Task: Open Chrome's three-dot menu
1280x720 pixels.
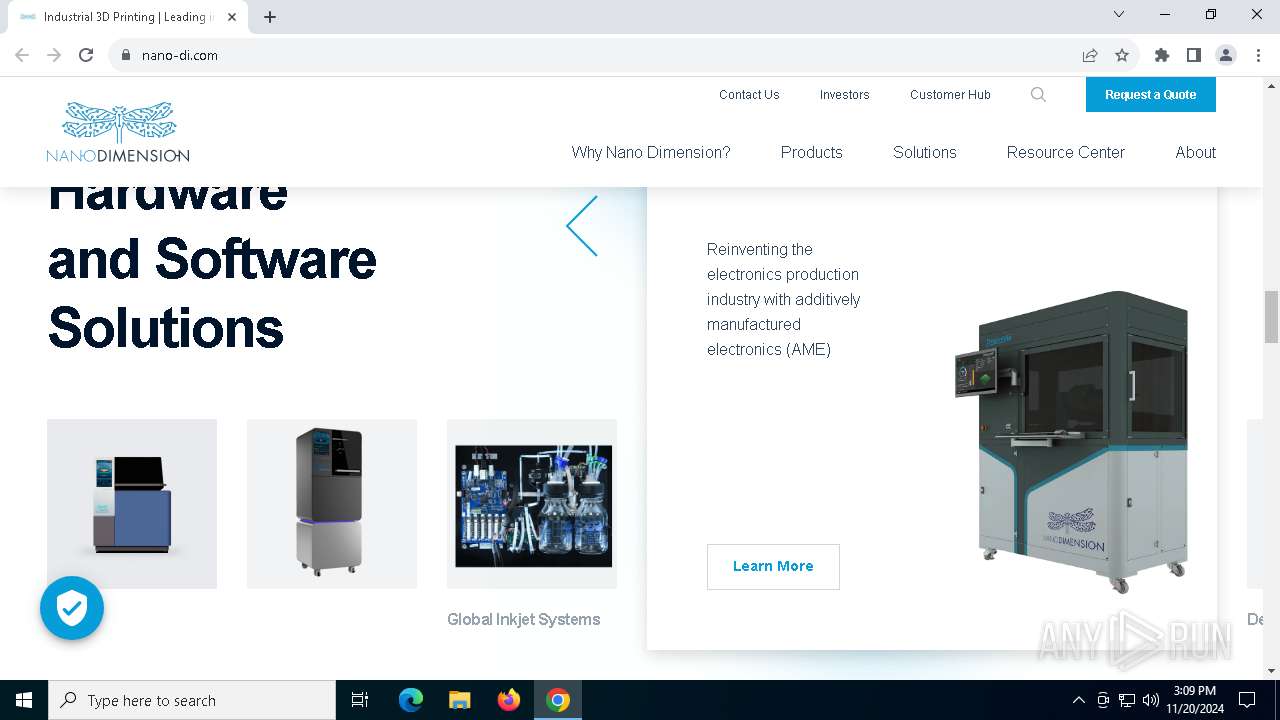Action: pos(1257,55)
